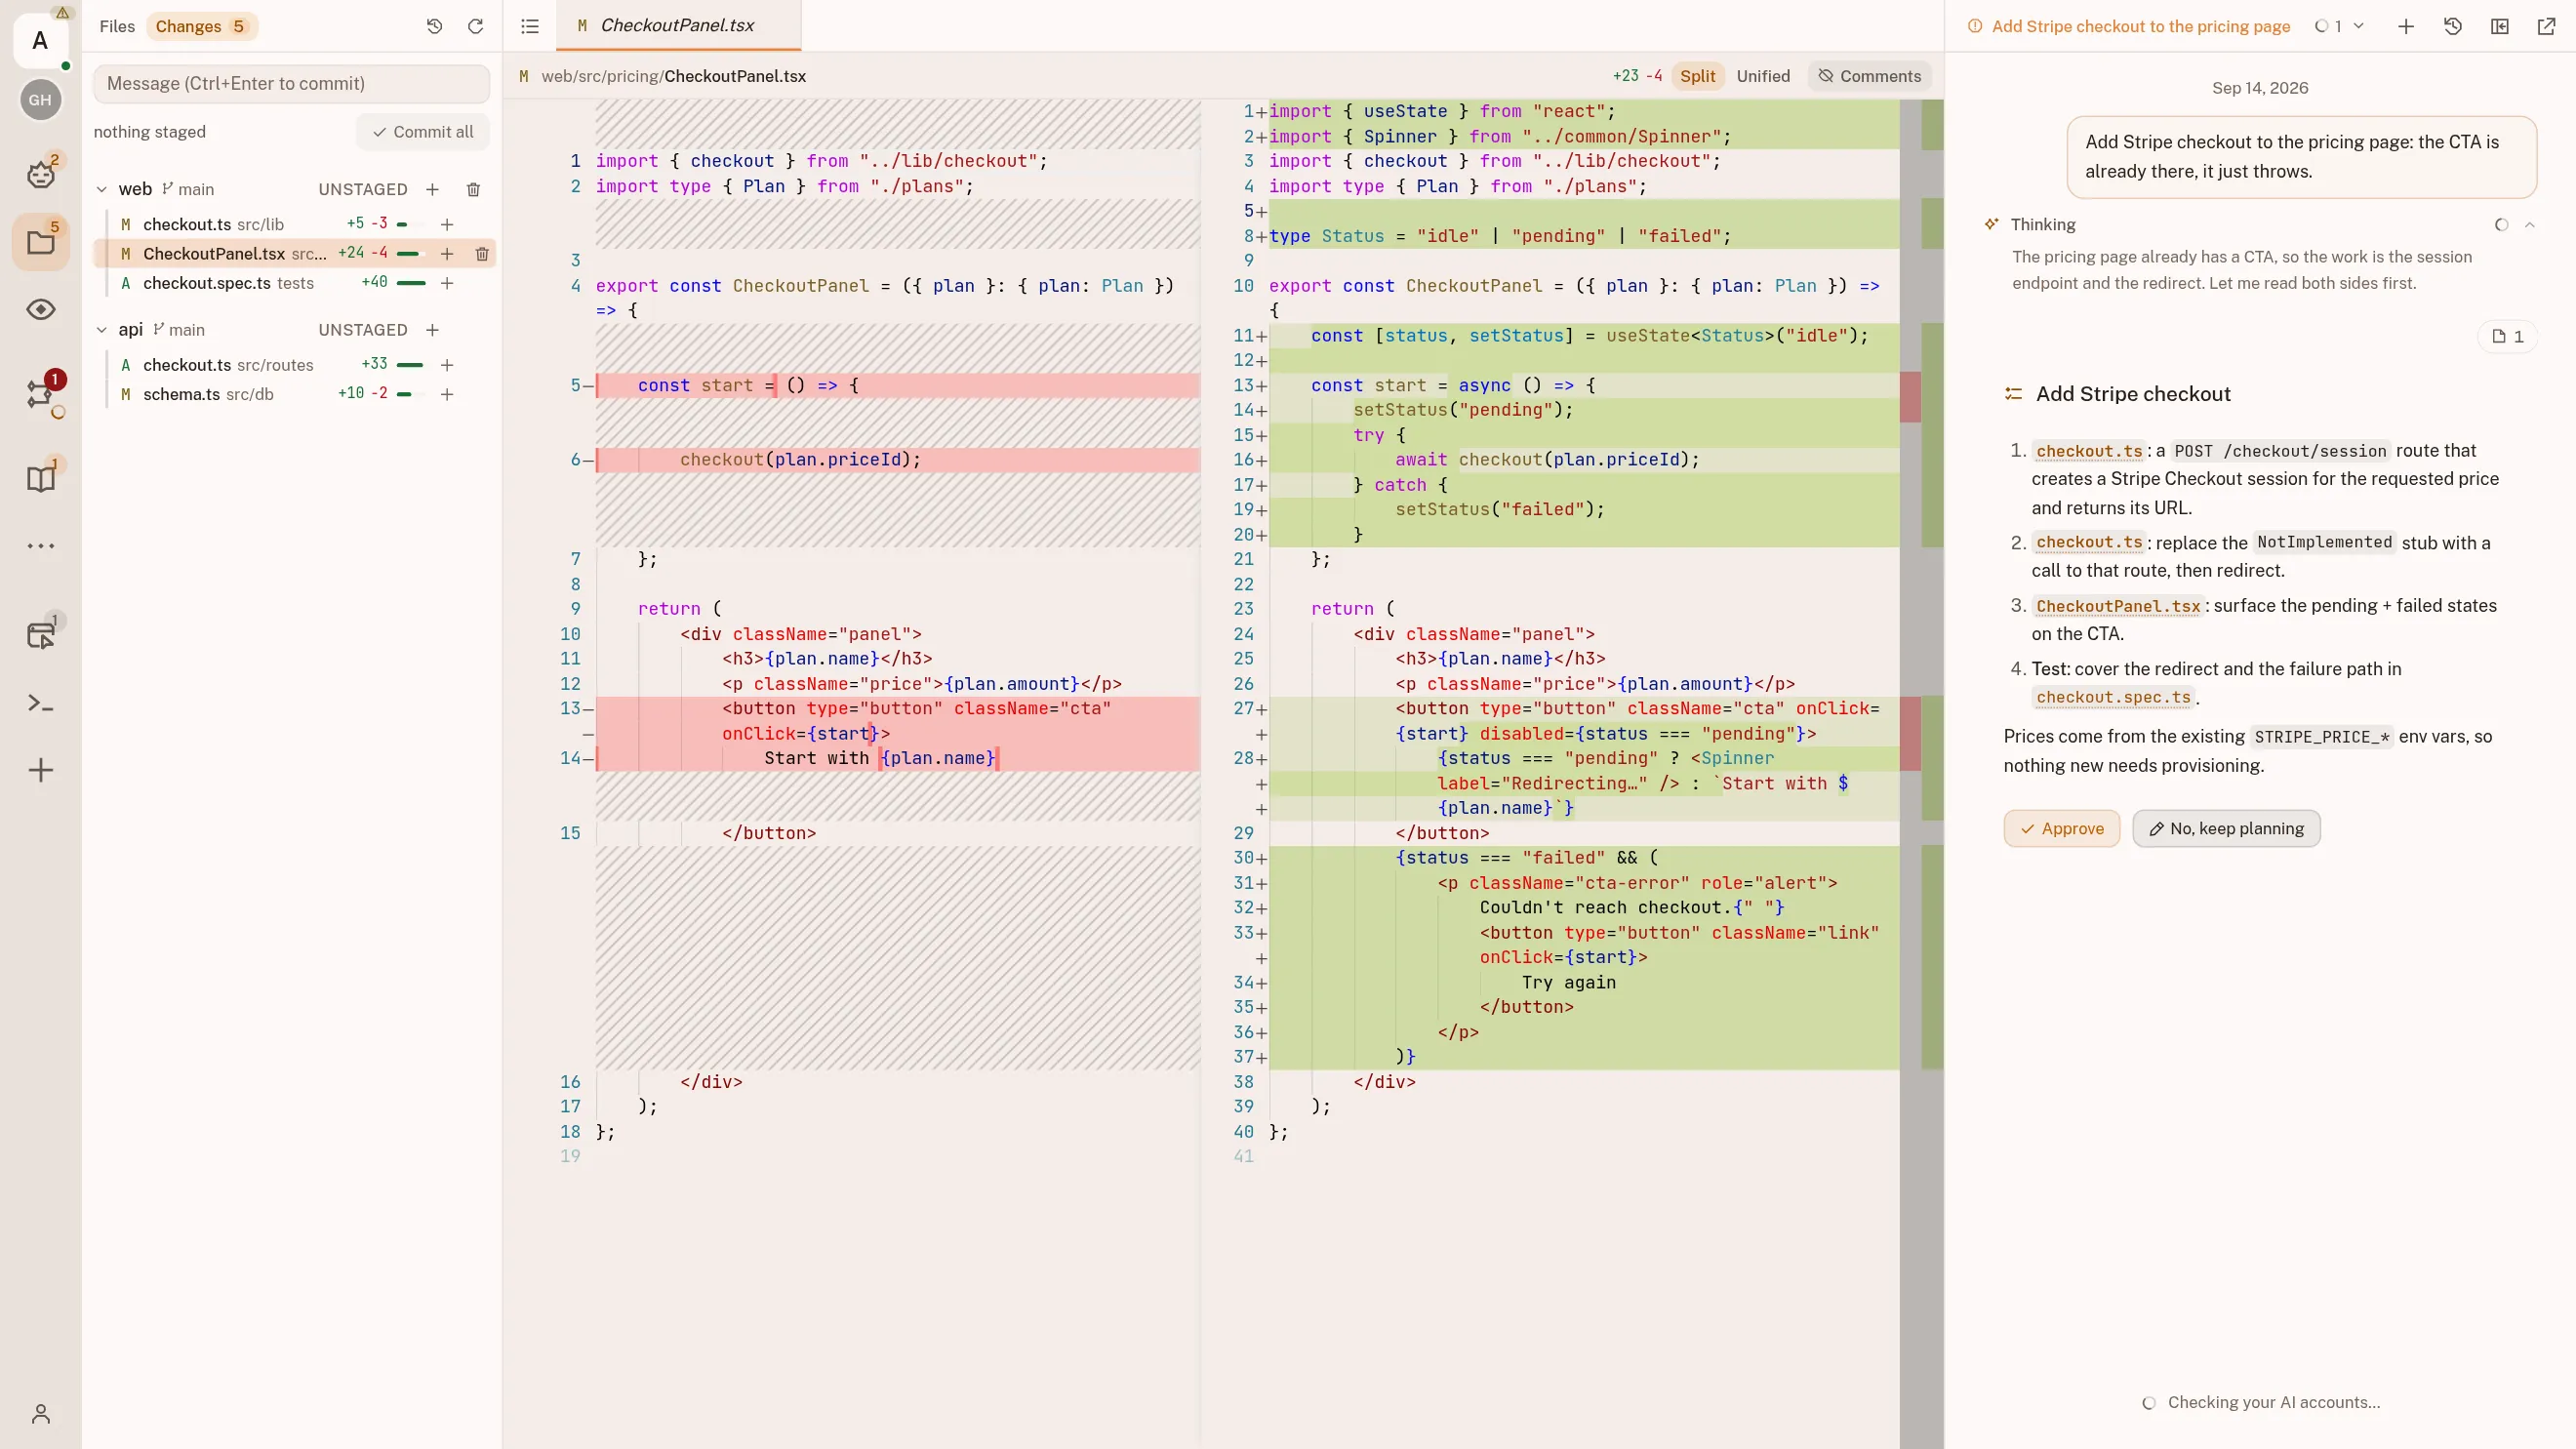
Task: Collapse the chat side panel
Action: 2500,27
